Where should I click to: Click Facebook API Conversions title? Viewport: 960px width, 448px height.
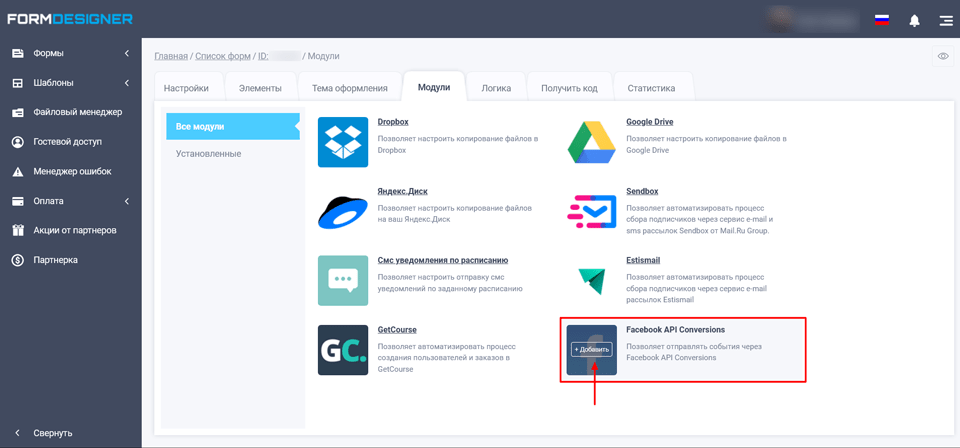pyautogui.click(x=675, y=329)
